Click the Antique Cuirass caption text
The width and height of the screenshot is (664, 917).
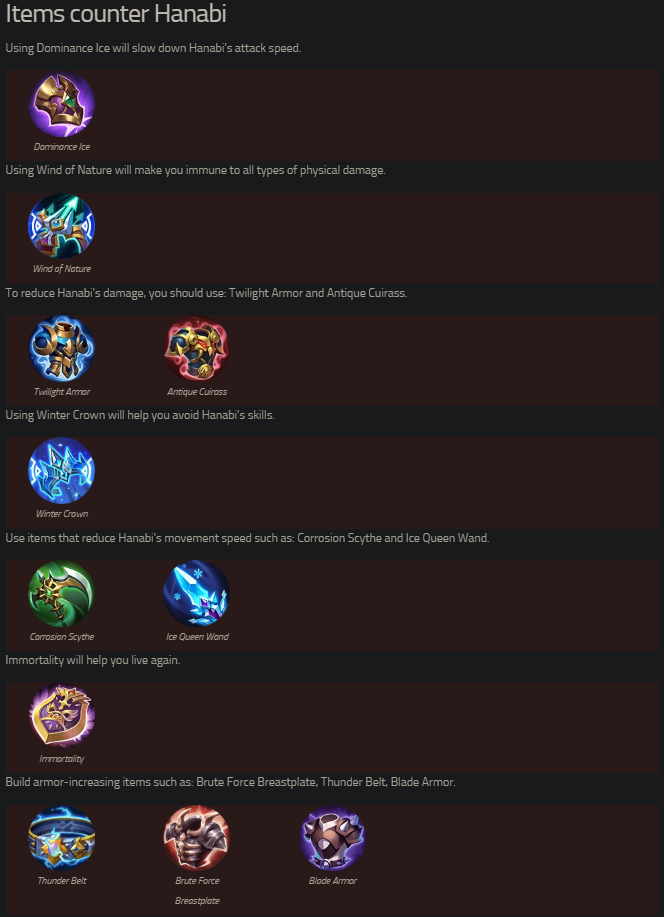click(x=197, y=392)
